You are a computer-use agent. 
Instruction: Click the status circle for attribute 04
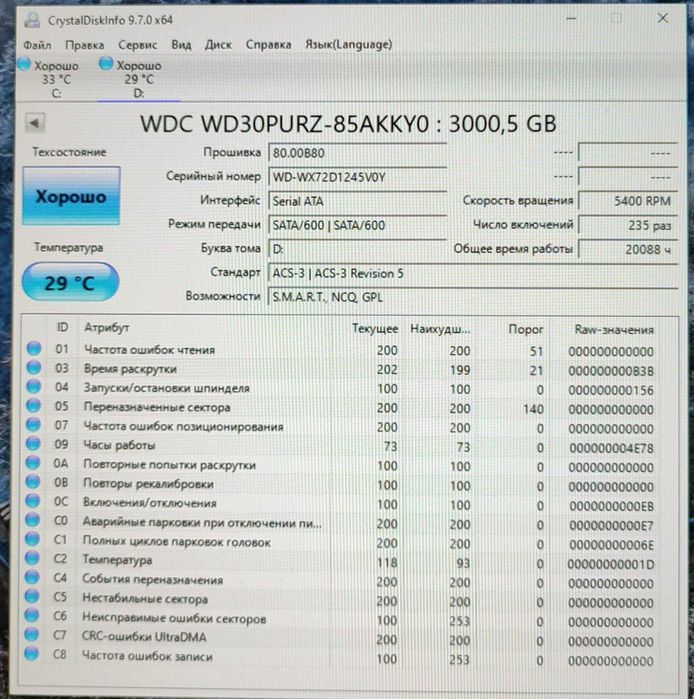tap(33, 387)
